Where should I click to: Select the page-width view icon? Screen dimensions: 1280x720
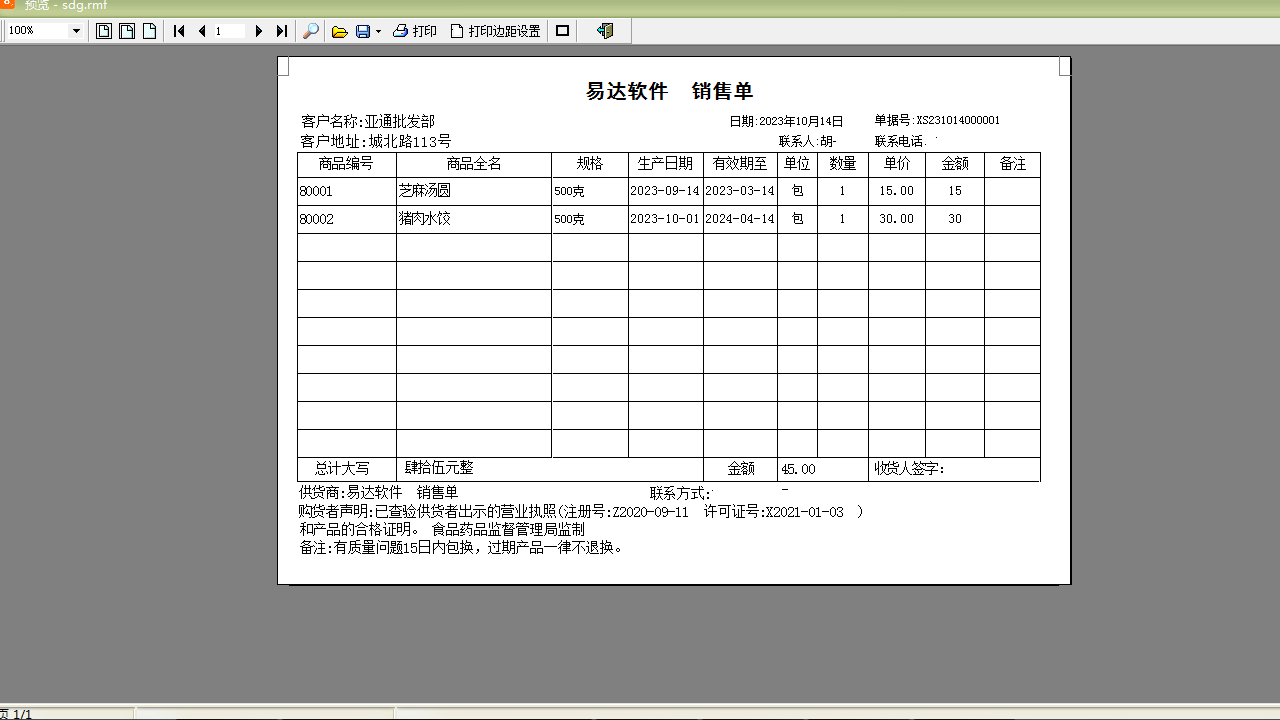coord(125,31)
